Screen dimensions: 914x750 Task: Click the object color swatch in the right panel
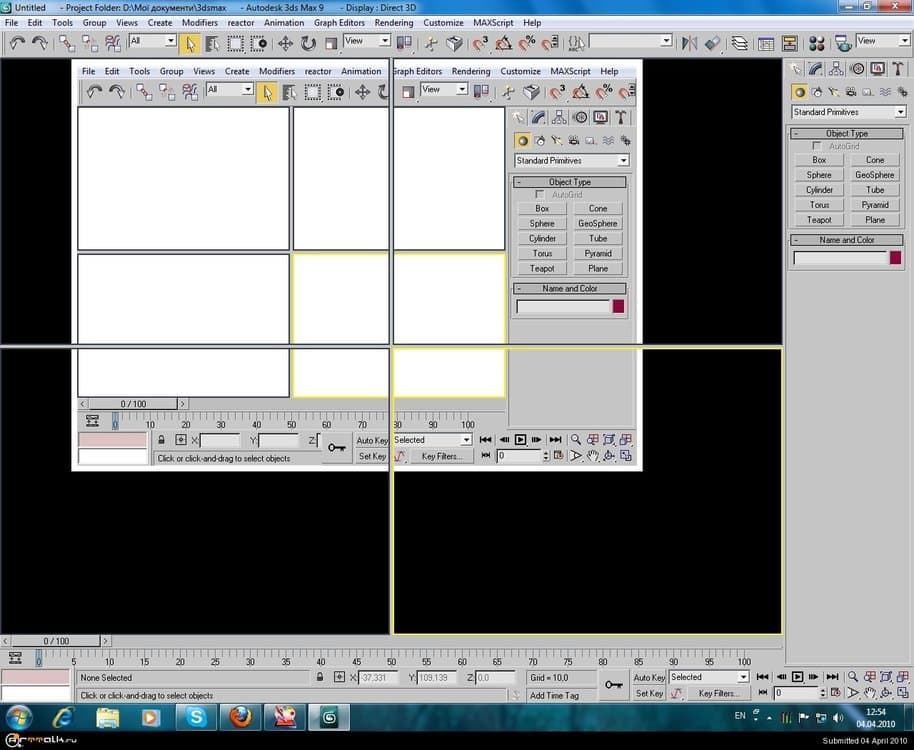click(898, 258)
